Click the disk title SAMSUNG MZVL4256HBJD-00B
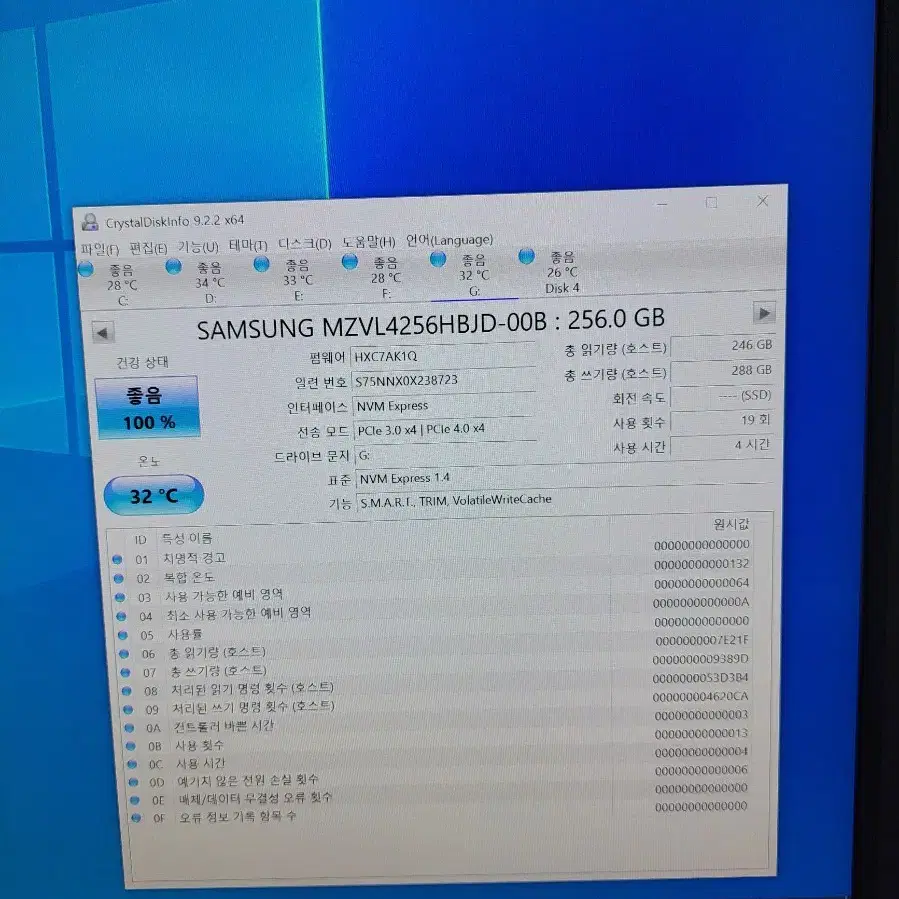 [x=372, y=326]
